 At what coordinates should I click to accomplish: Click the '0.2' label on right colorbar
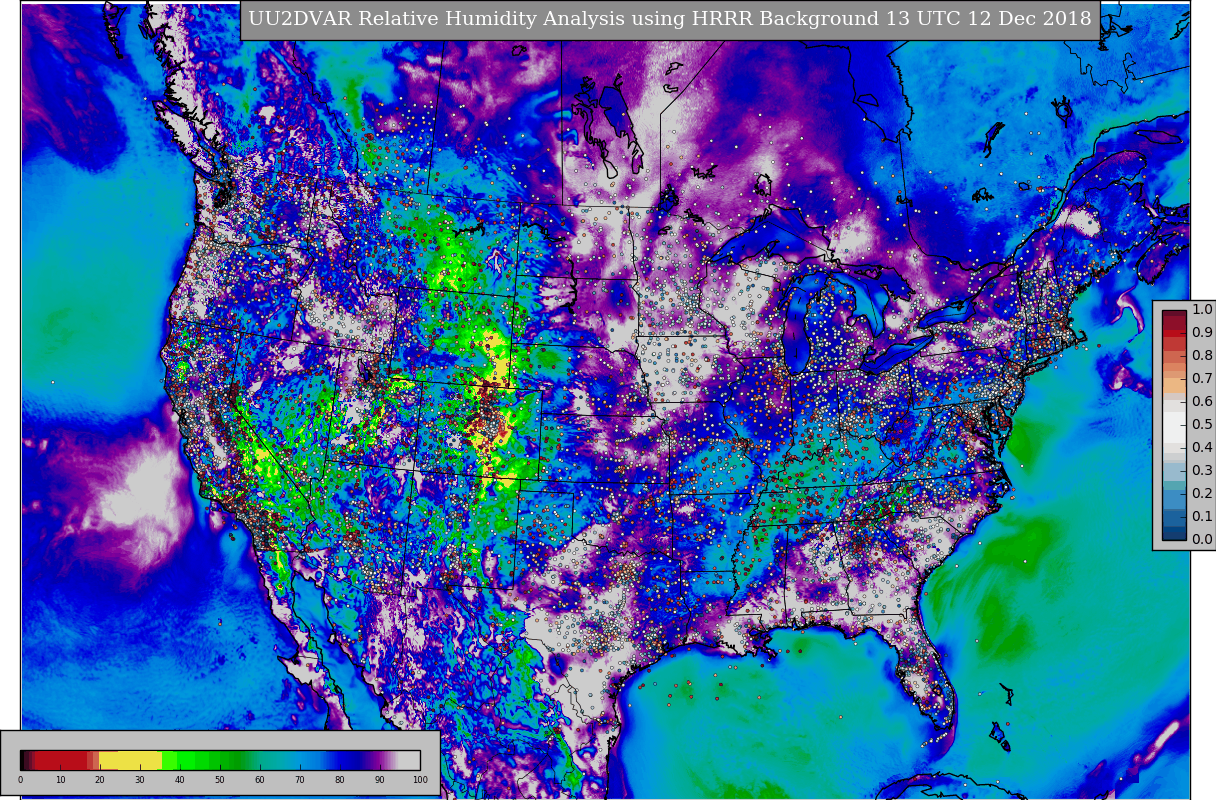point(1202,494)
